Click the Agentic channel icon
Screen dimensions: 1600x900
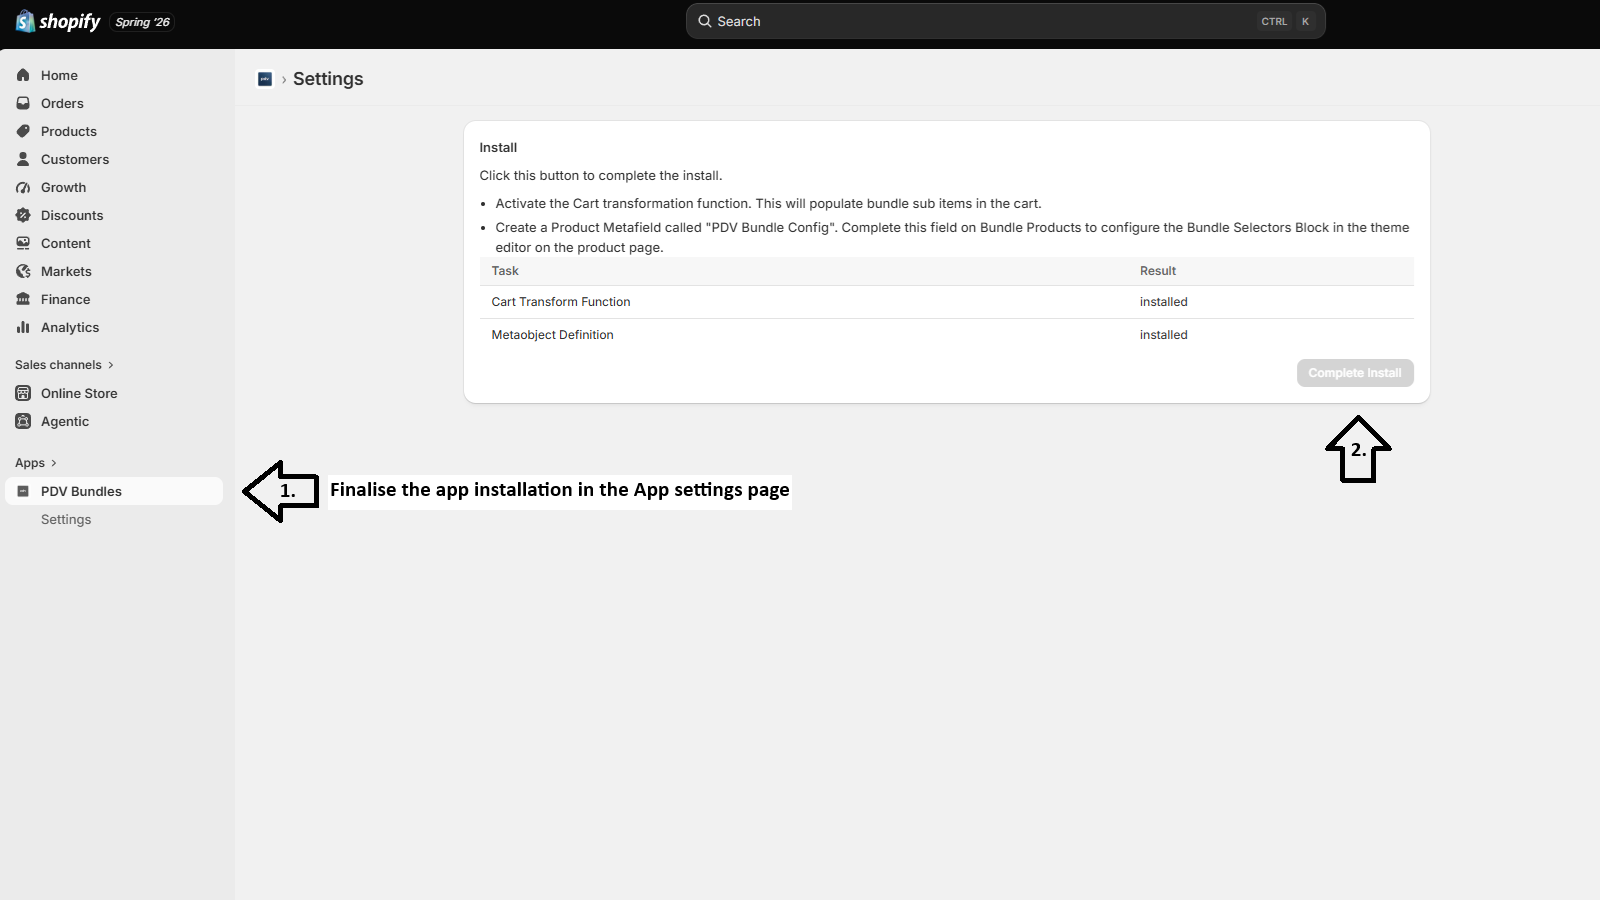[x=23, y=421]
